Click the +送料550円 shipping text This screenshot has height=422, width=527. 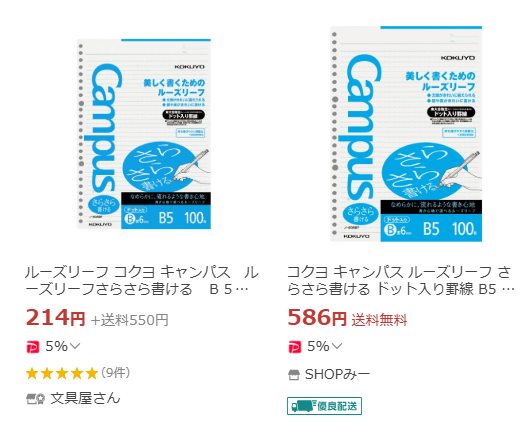(129, 320)
